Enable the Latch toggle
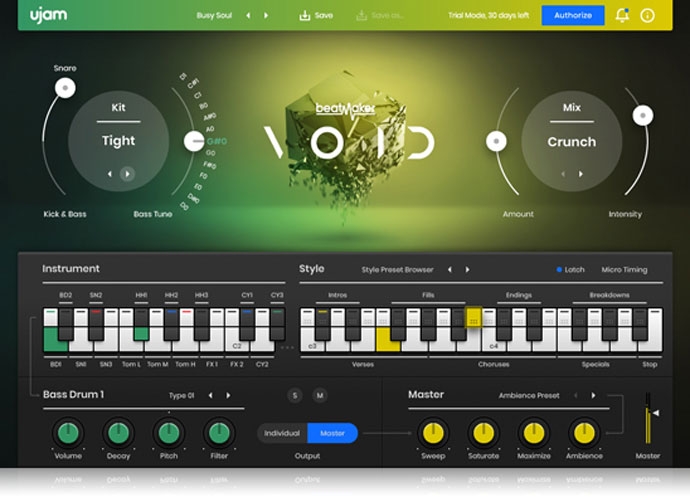Screen dimensions: 690x502 (x=569, y=269)
